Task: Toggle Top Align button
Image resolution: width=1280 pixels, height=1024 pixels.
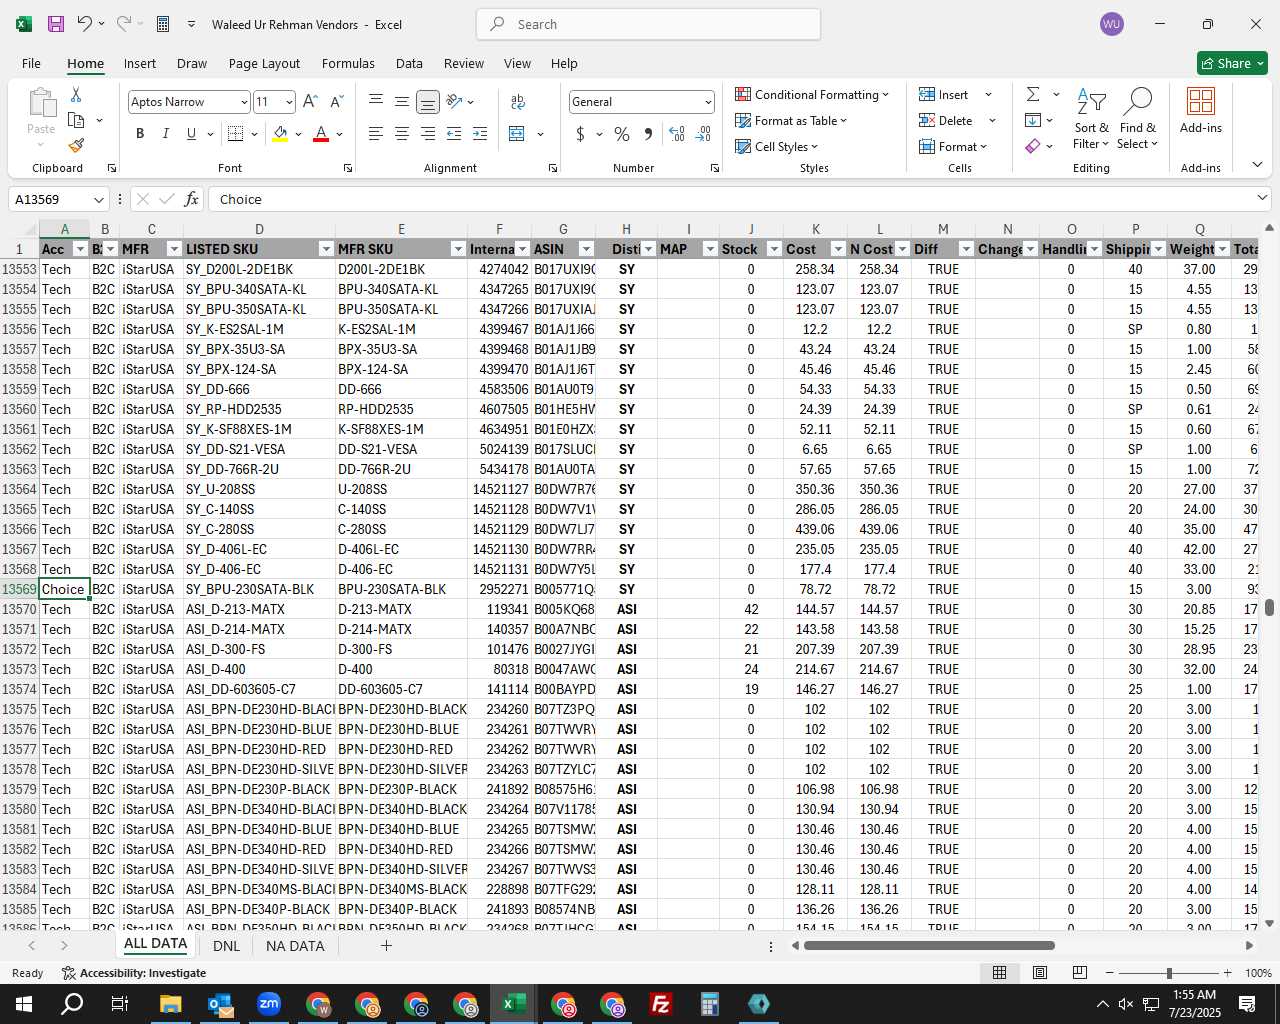Action: (375, 101)
